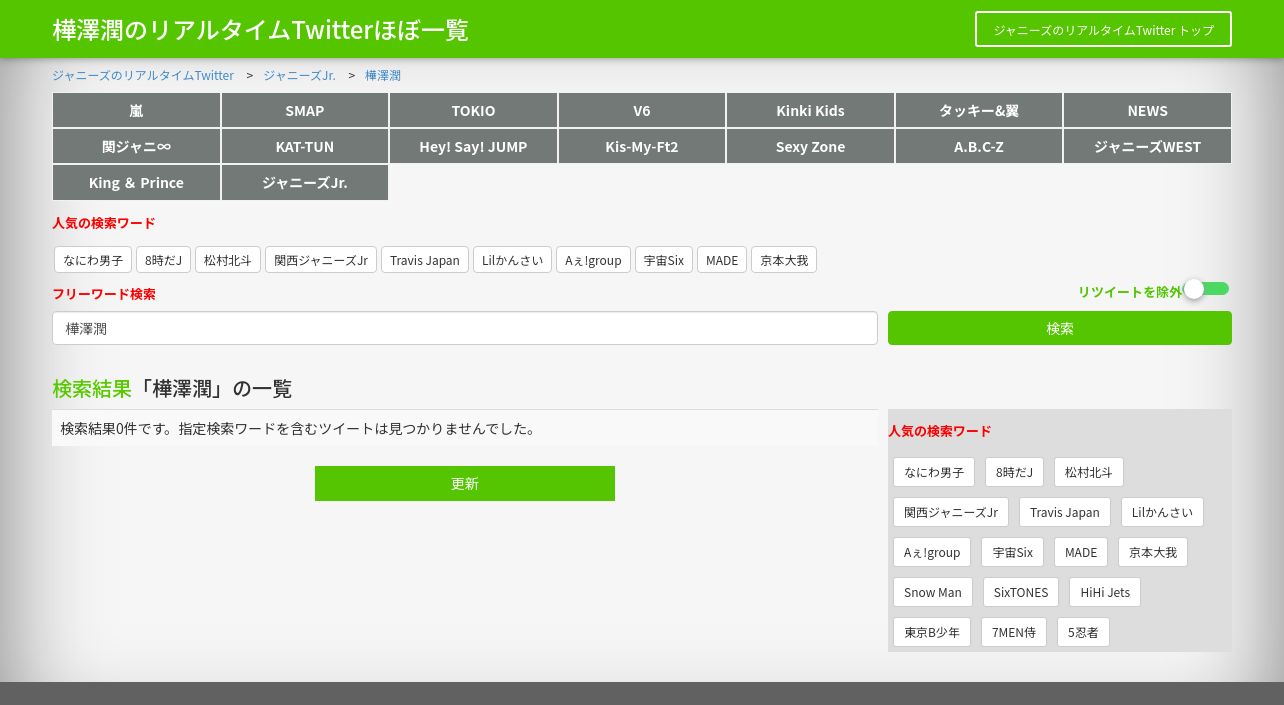Select the NEWS group tab
Image resolution: width=1284 pixels, height=705 pixels.
(x=1147, y=110)
